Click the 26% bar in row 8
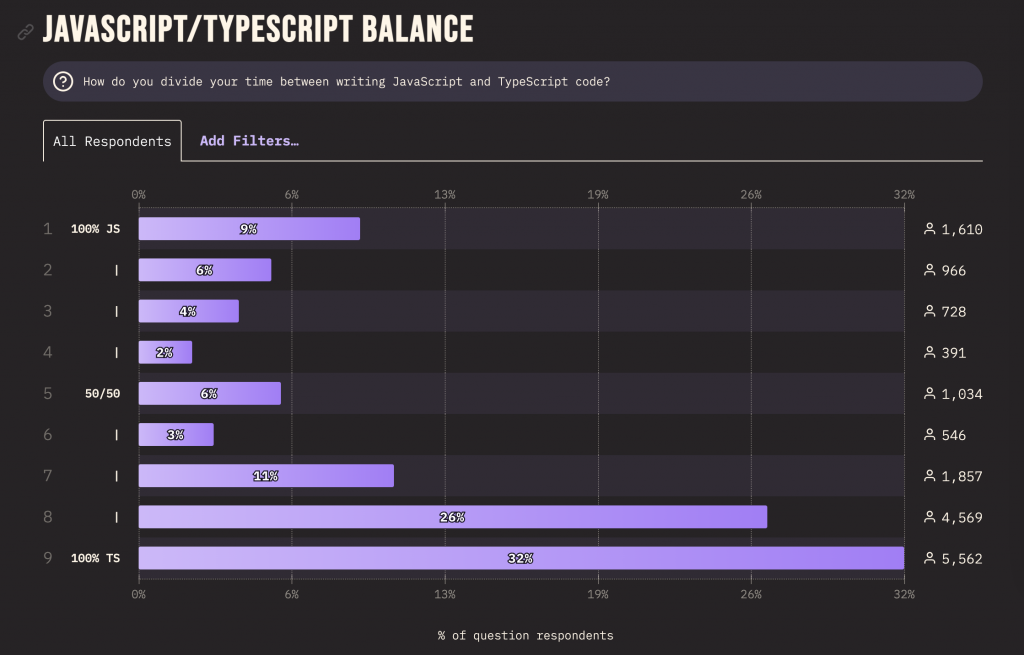1024x655 pixels. pyautogui.click(x=452, y=517)
